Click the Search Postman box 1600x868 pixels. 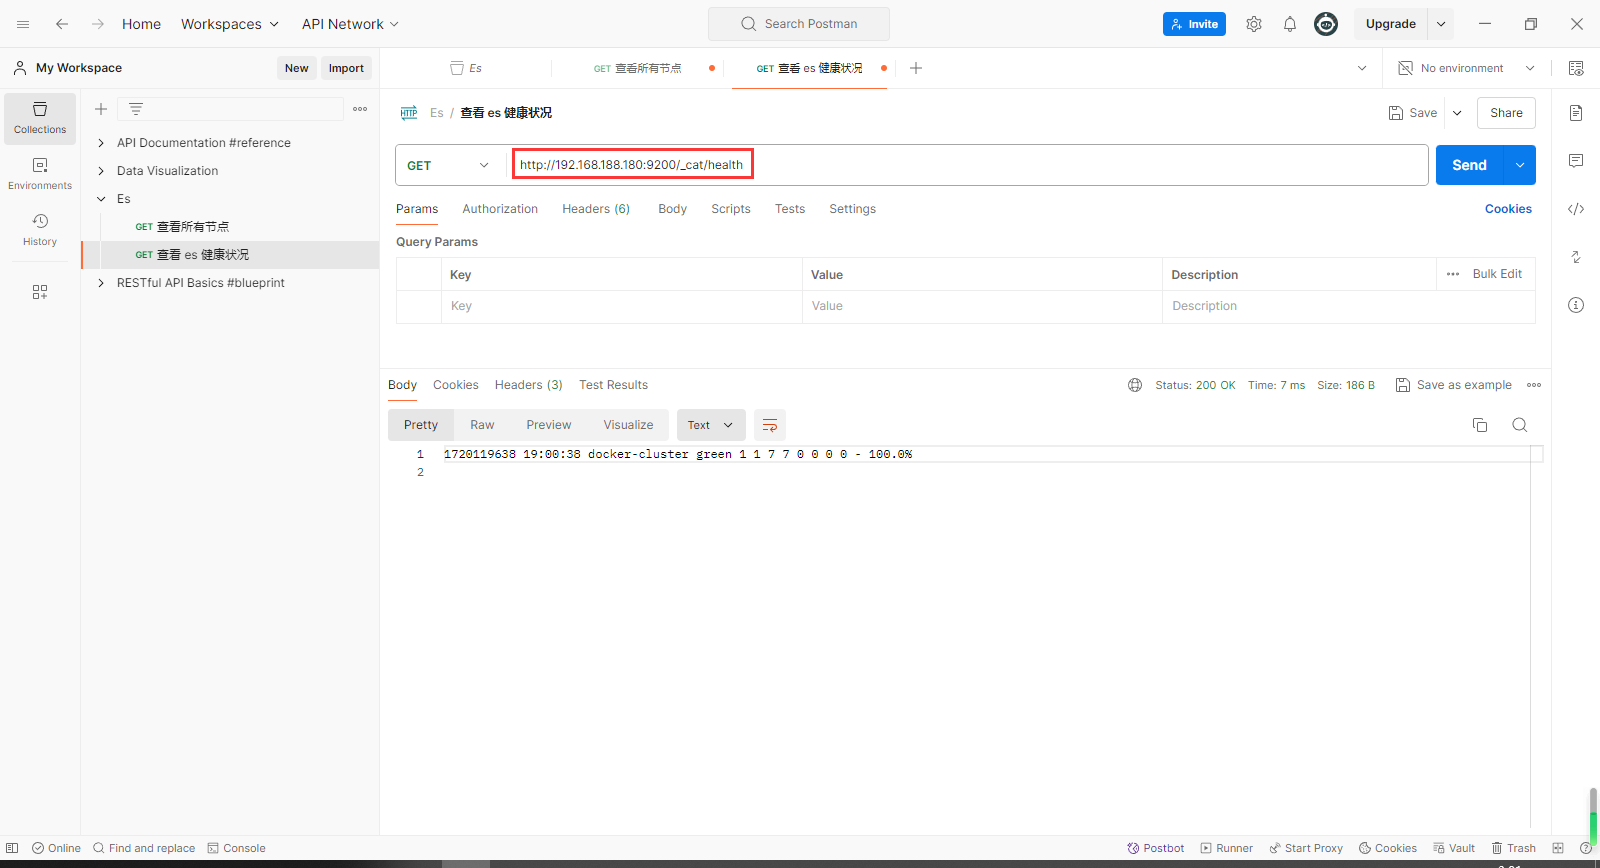799,24
